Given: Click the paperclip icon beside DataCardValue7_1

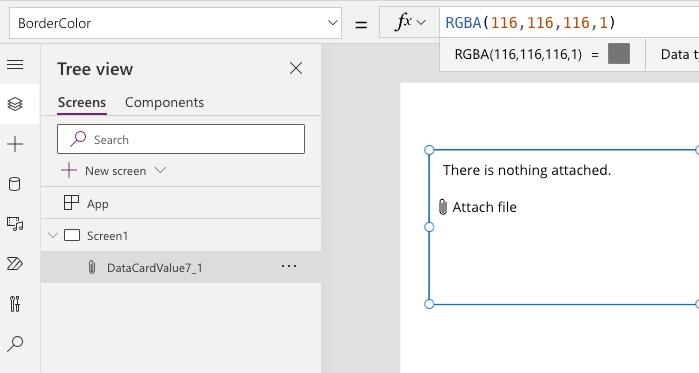Looking at the screenshot, I should coord(91,267).
